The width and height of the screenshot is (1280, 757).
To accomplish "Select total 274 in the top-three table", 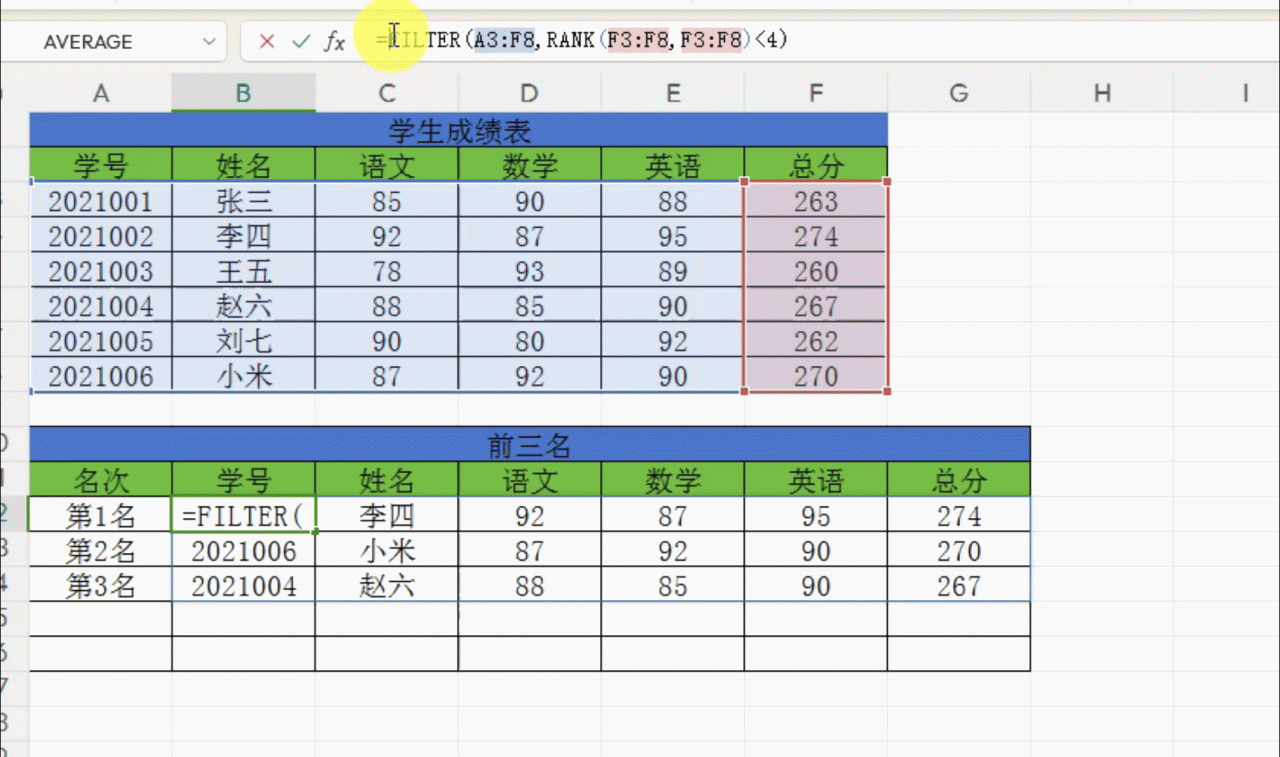I will (x=959, y=515).
